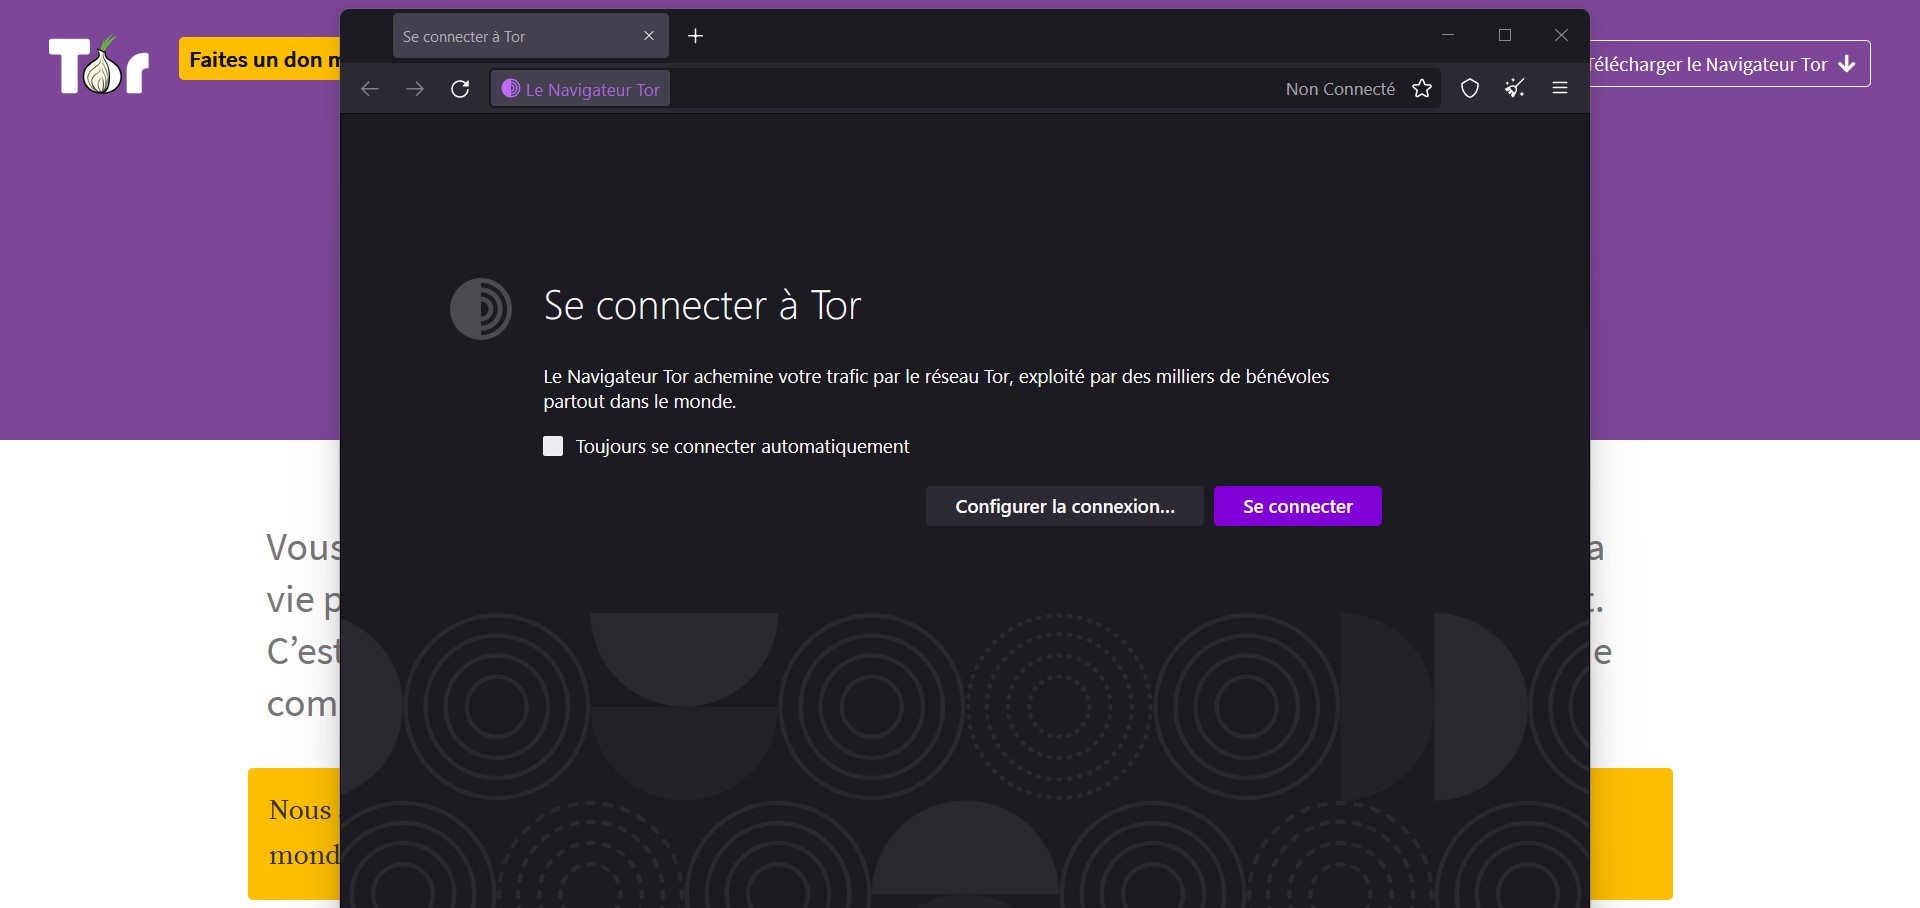Click the forward navigation arrow
The height and width of the screenshot is (908, 1920).
click(x=415, y=89)
